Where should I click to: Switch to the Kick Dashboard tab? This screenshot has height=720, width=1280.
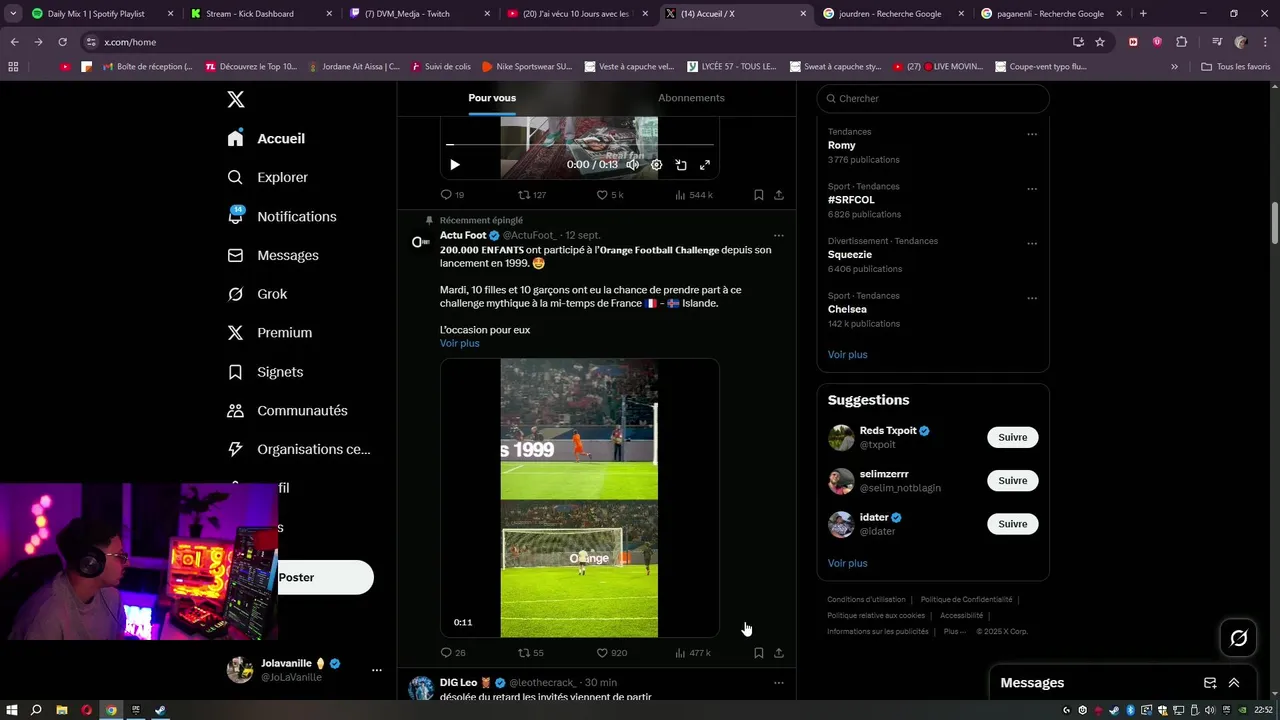(260, 14)
